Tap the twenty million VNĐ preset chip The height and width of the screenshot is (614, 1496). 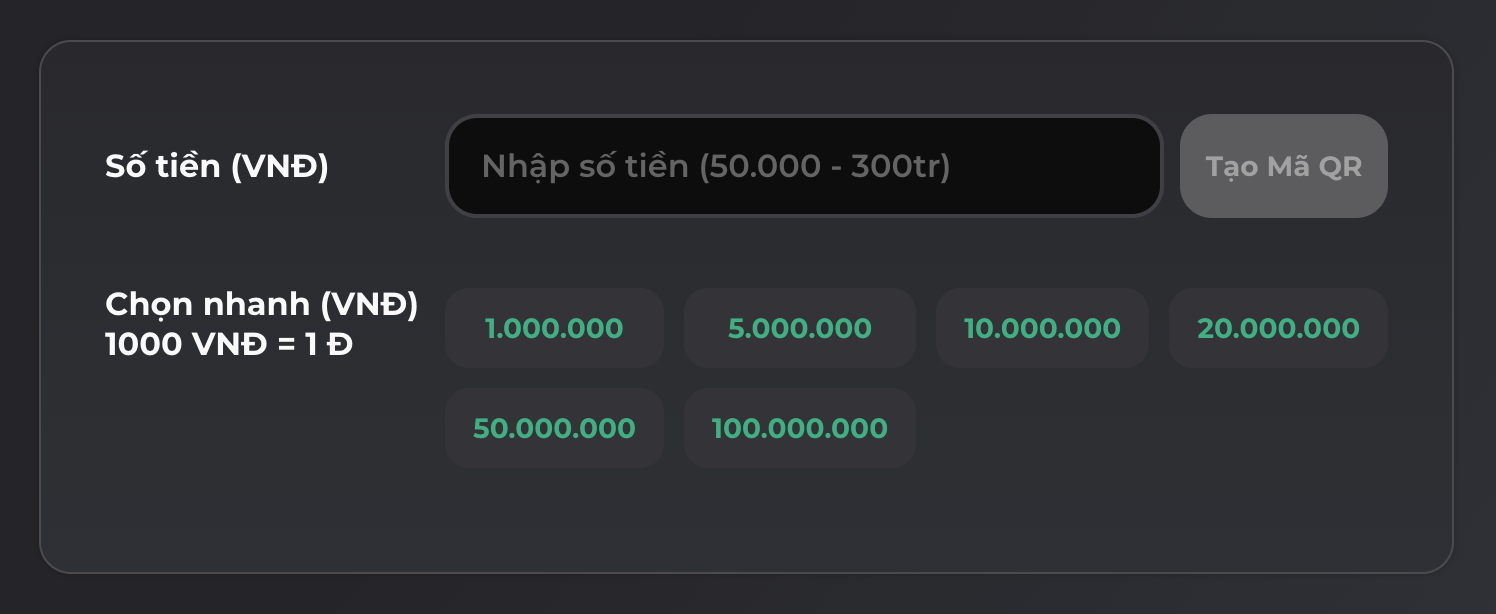click(x=1278, y=328)
